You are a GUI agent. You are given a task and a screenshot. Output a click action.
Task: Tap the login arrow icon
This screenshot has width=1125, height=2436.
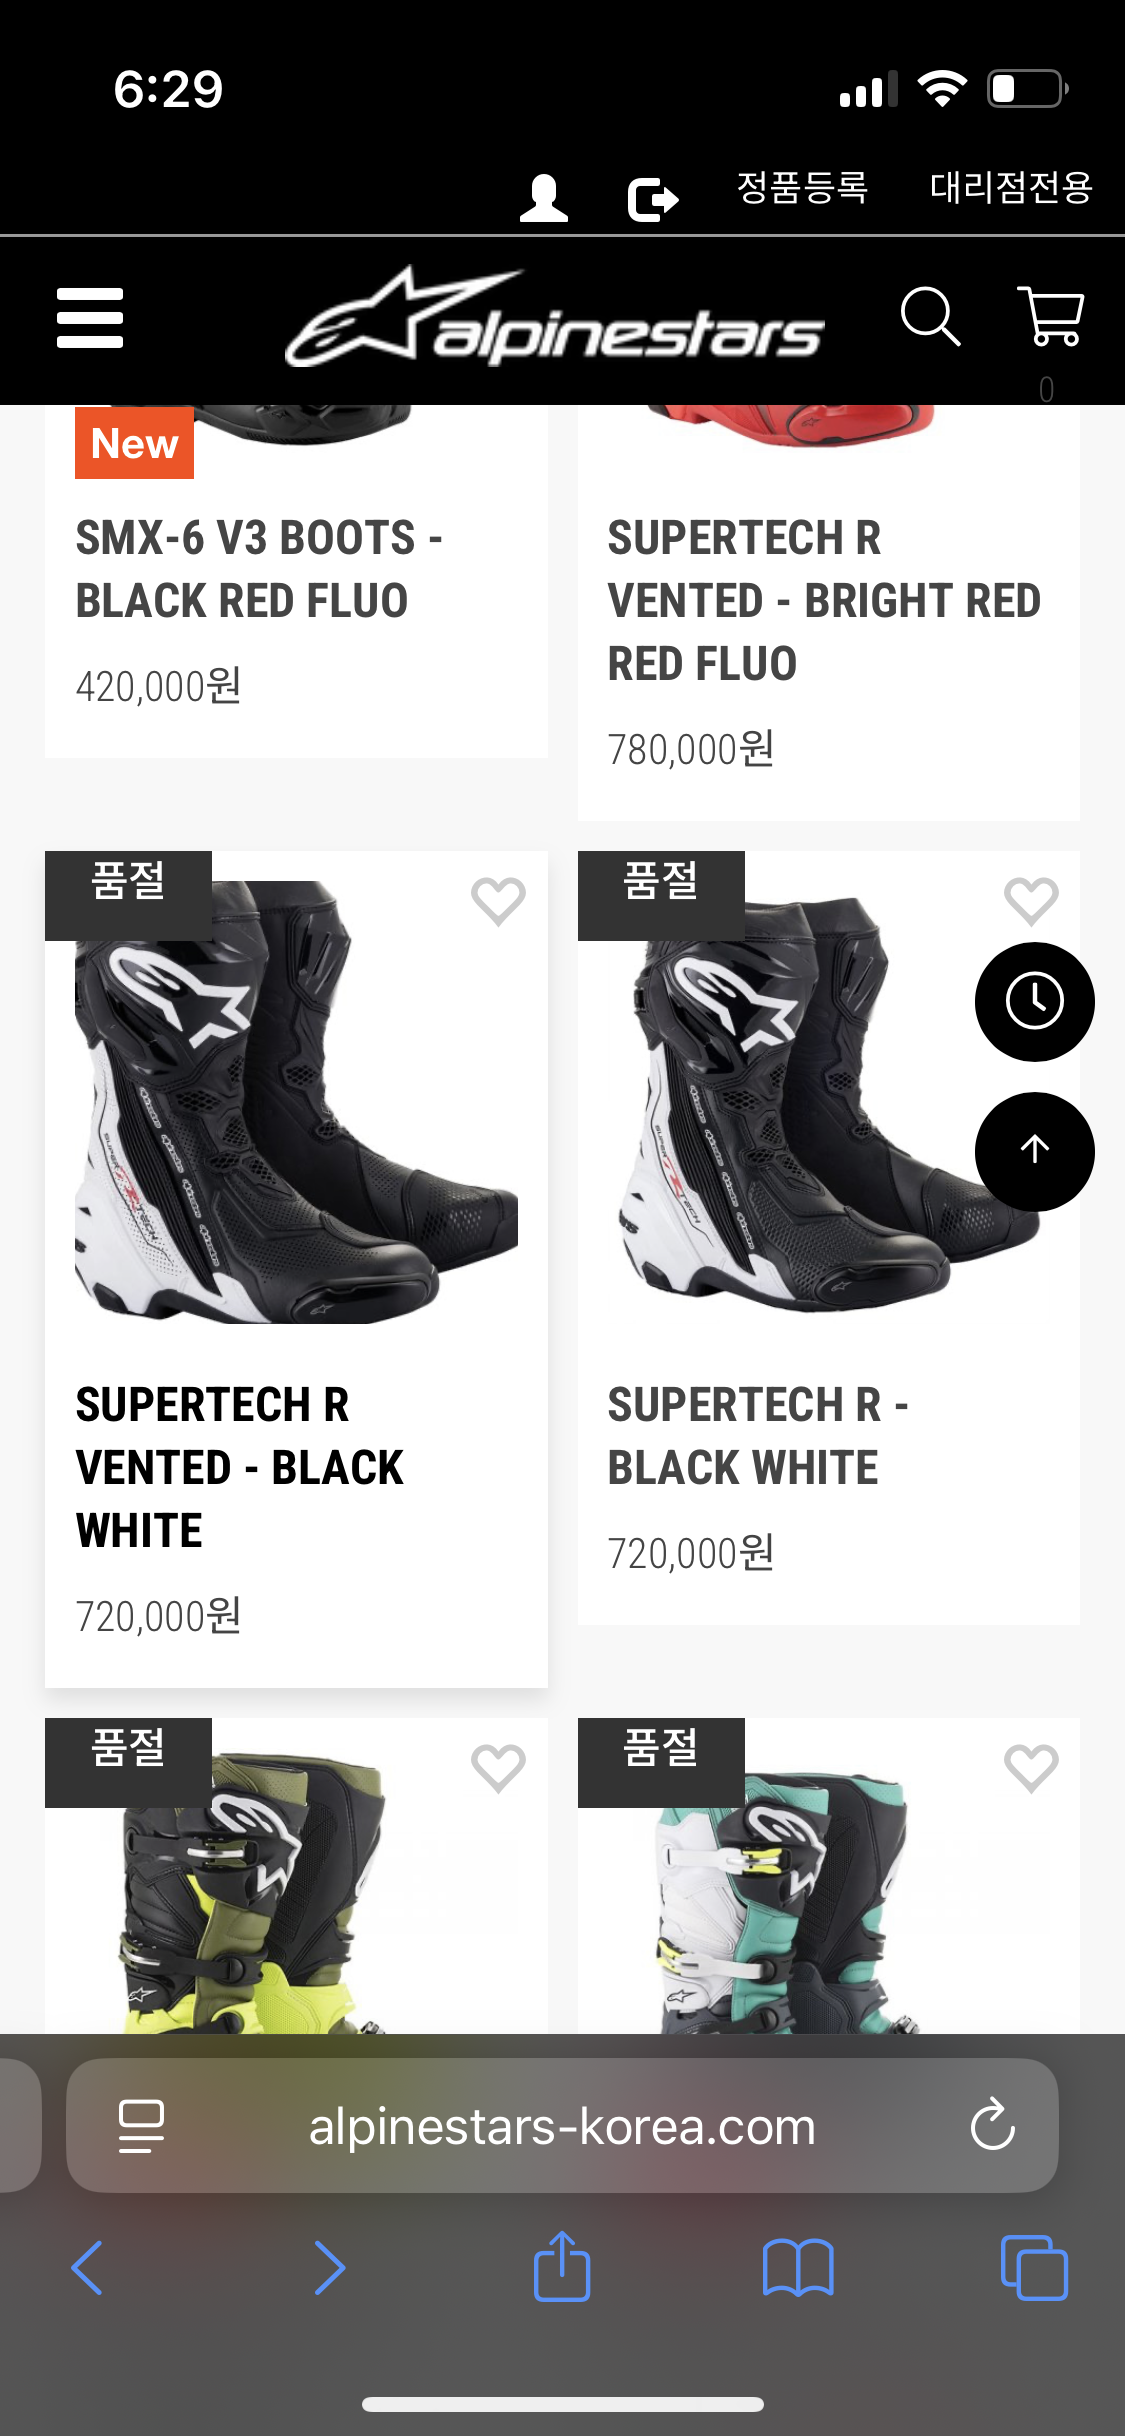[x=653, y=198]
